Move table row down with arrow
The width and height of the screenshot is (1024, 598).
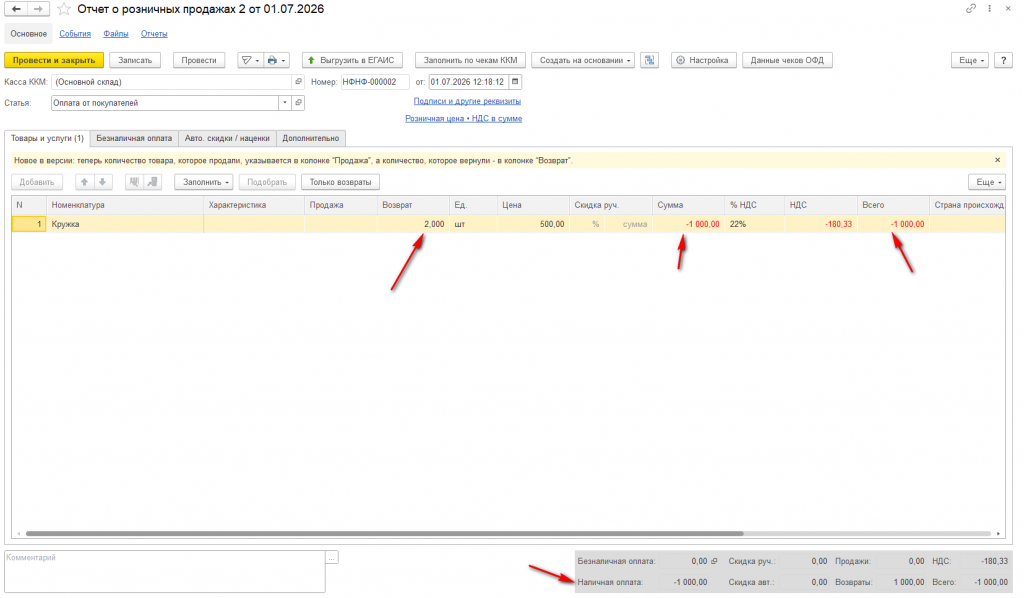click(103, 182)
